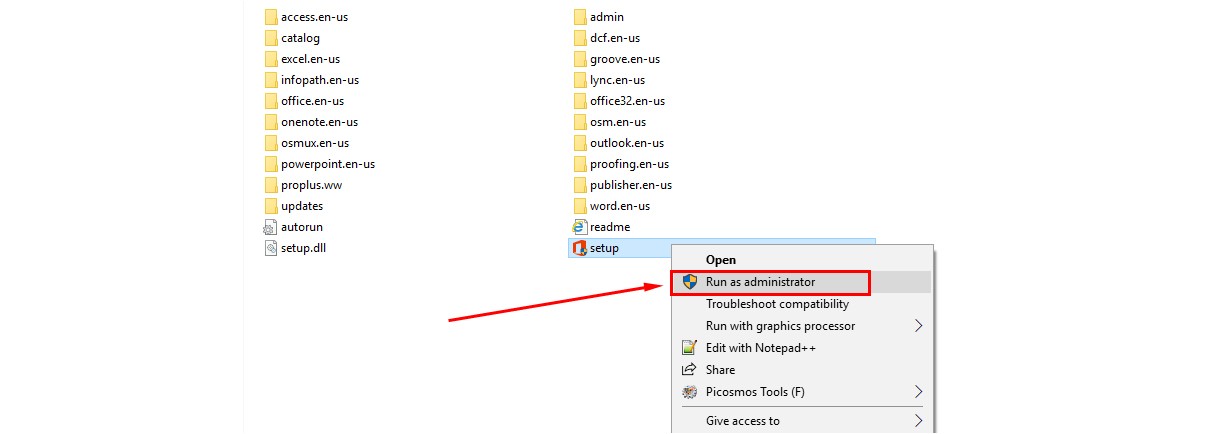Click the Office setup application icon
This screenshot has width=1208, height=434.
579,248
